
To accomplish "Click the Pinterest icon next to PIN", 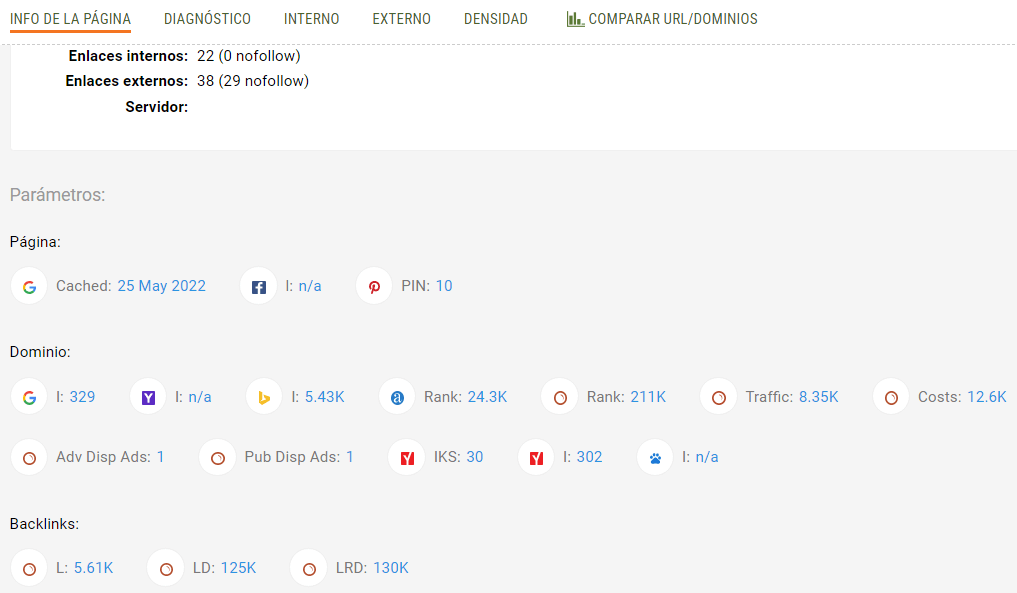I will [x=374, y=287].
